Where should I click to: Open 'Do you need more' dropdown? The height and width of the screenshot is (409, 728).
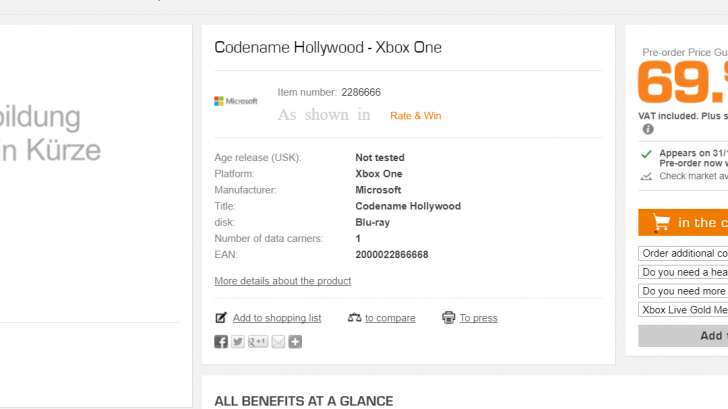[x=683, y=291]
